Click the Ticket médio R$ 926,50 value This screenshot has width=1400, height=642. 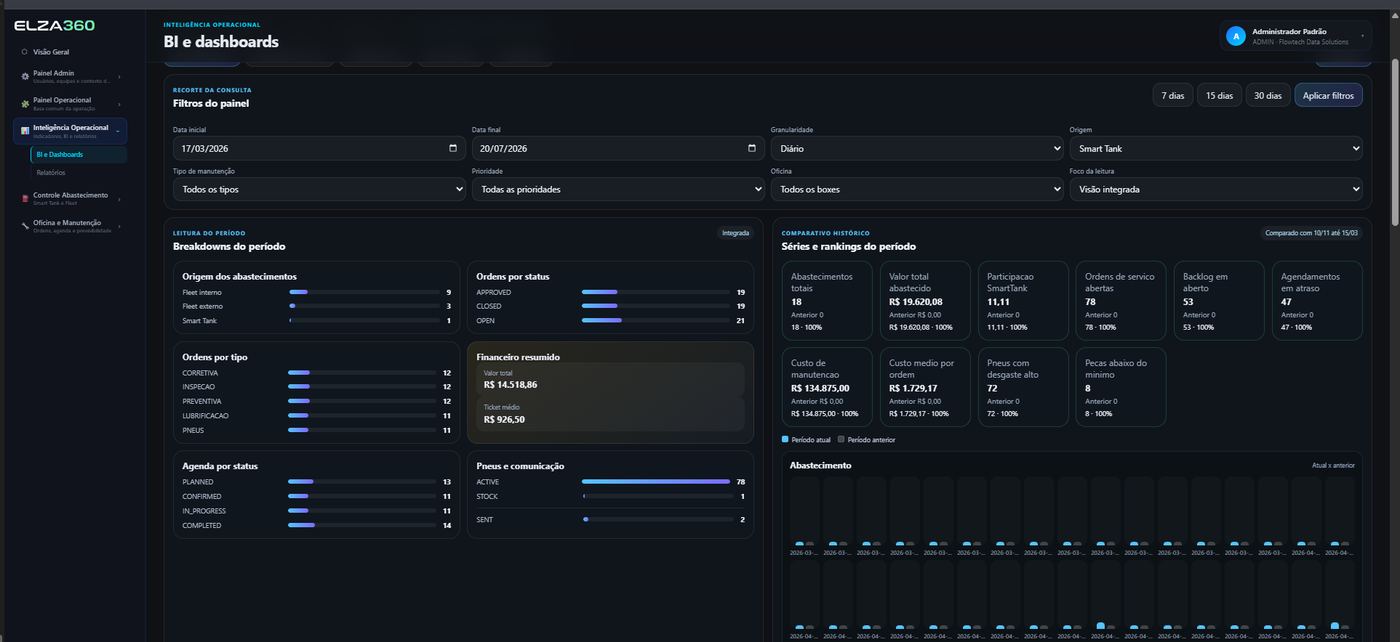(504, 420)
